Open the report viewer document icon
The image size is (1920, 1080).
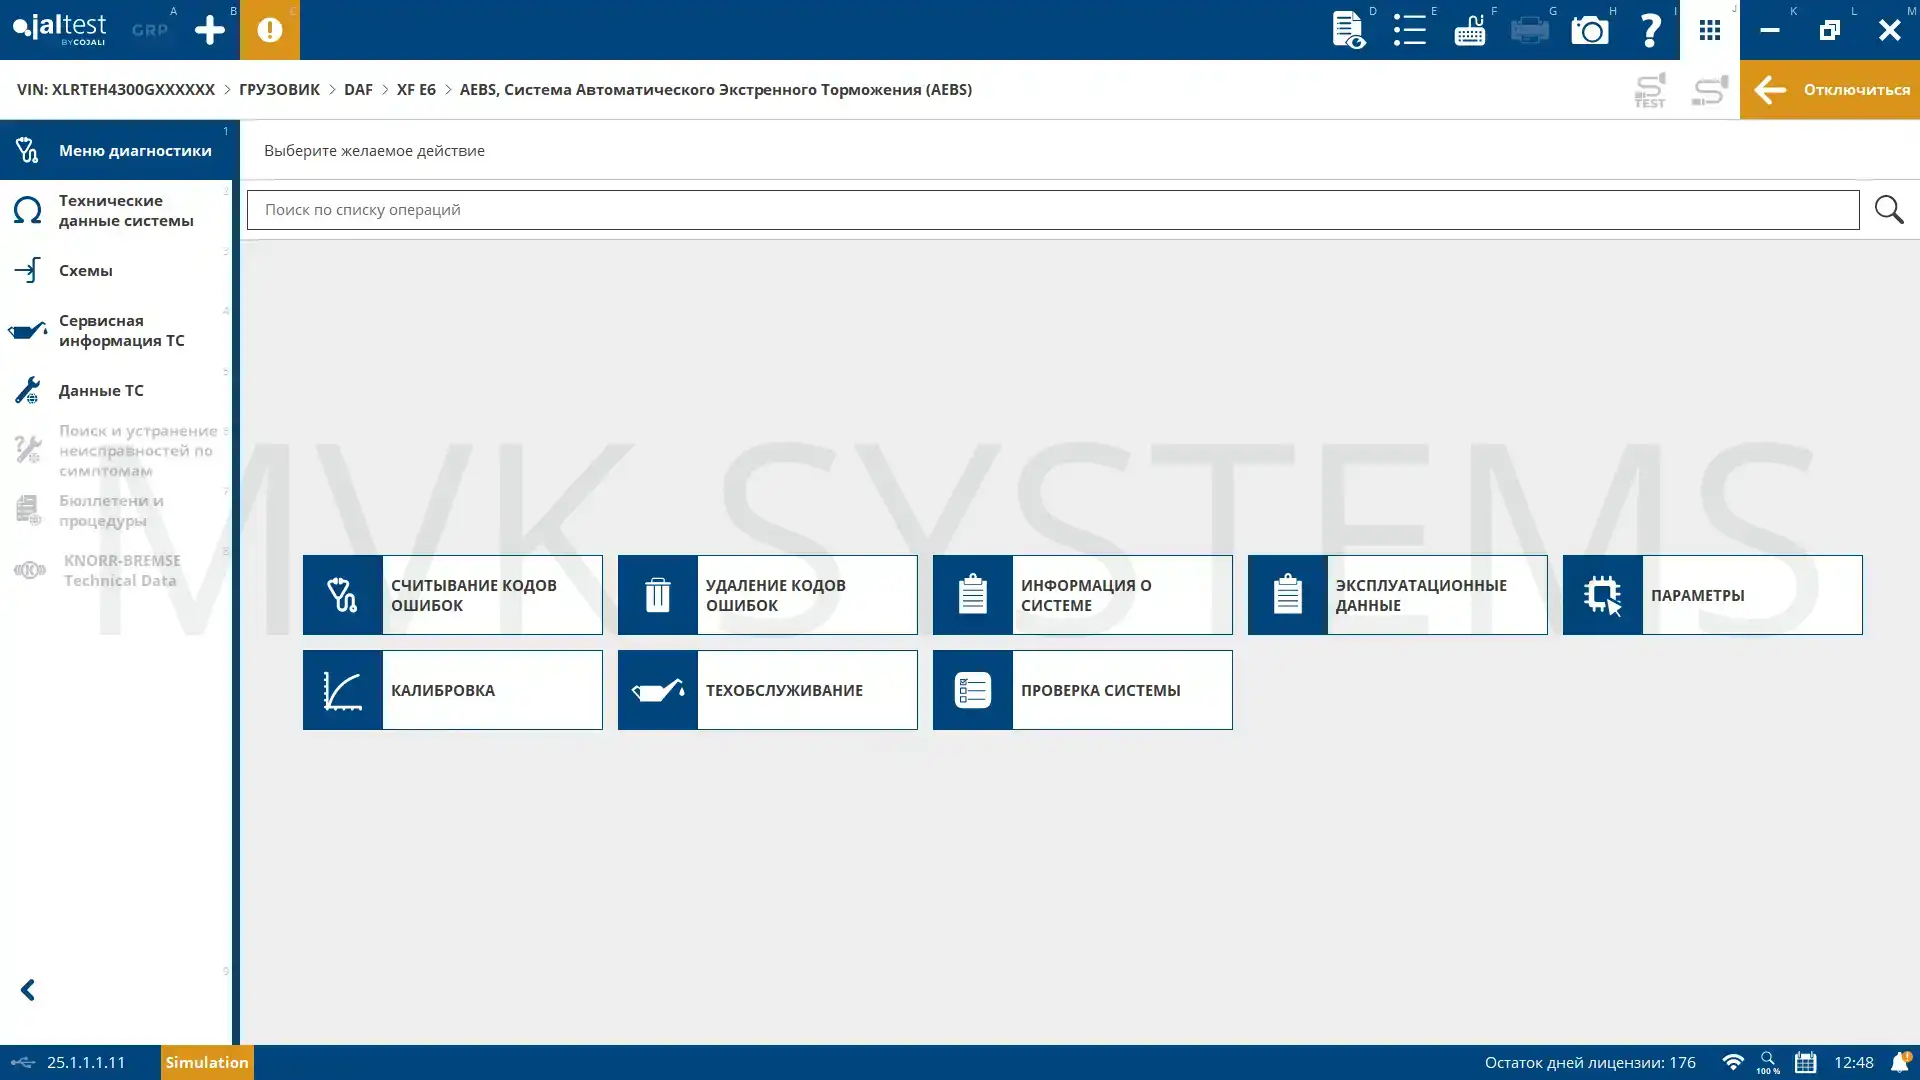[x=1349, y=30]
